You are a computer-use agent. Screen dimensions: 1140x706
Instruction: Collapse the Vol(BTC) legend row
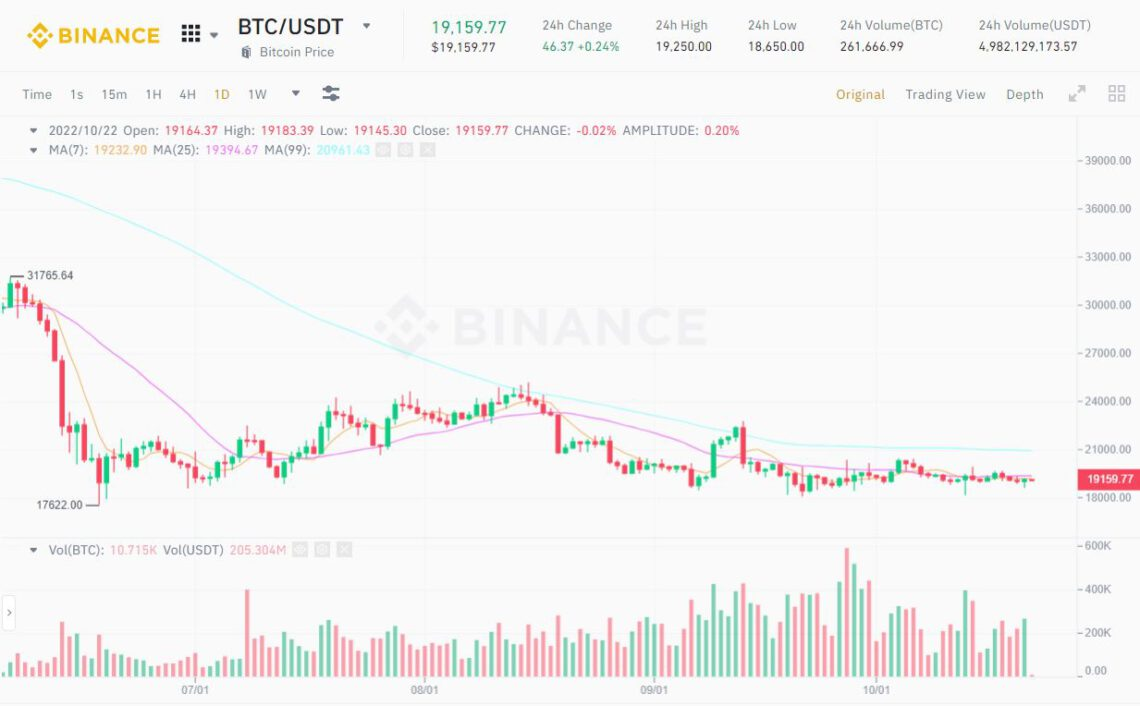(34, 550)
